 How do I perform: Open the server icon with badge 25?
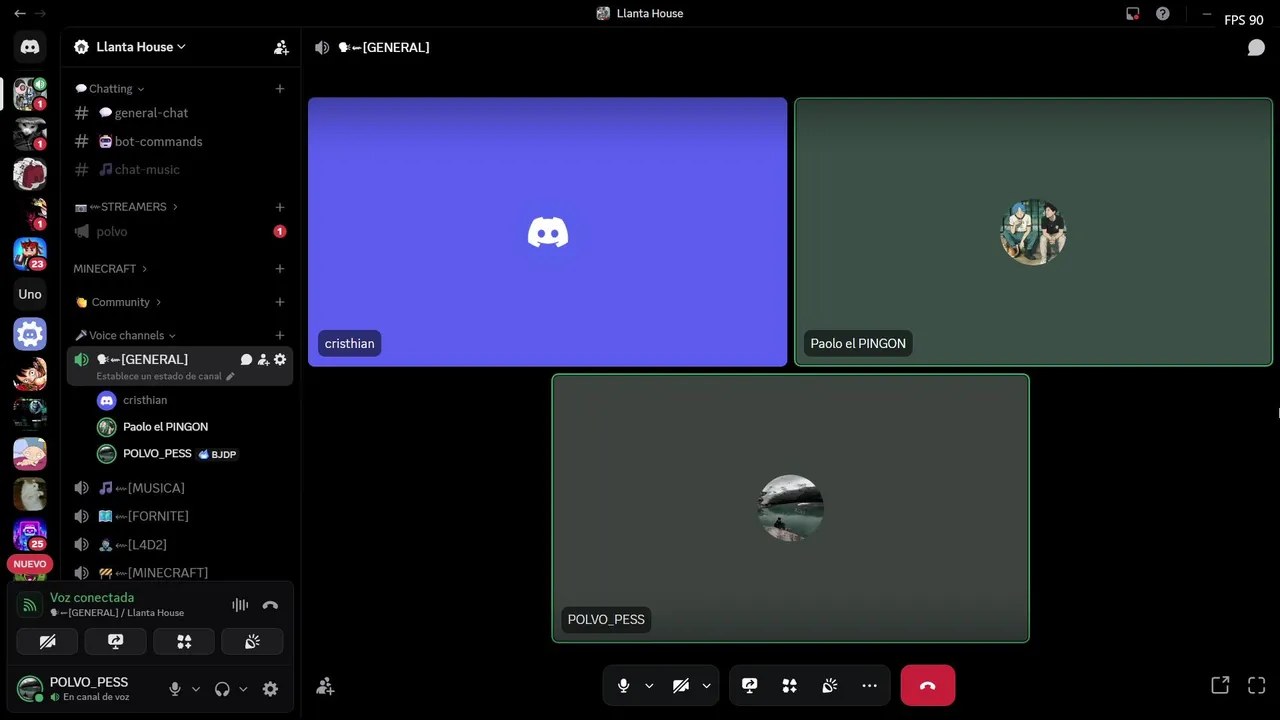pos(30,534)
